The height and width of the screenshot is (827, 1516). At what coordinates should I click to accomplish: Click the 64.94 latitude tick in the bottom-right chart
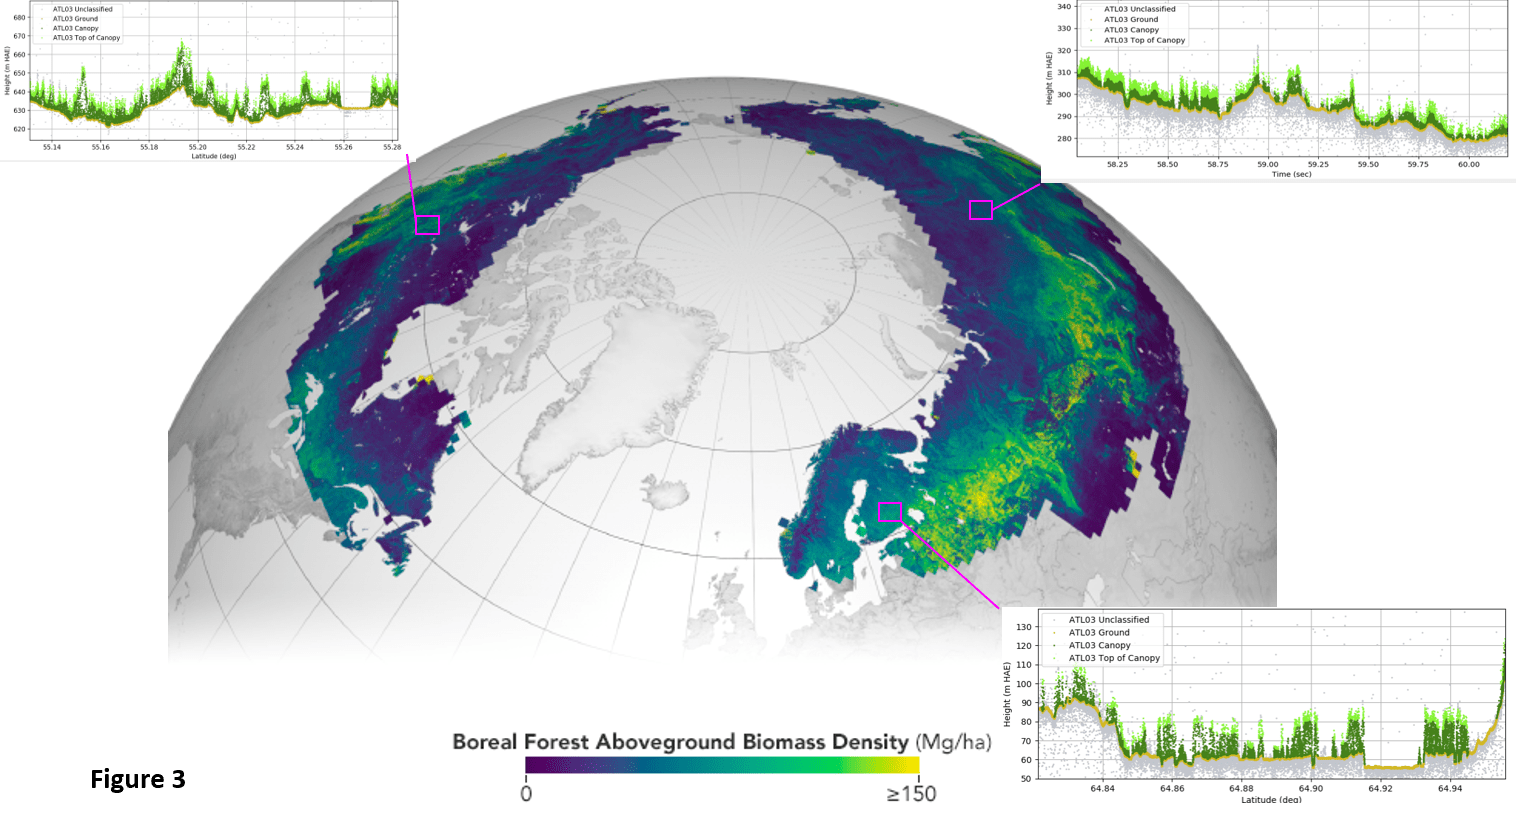point(1450,788)
